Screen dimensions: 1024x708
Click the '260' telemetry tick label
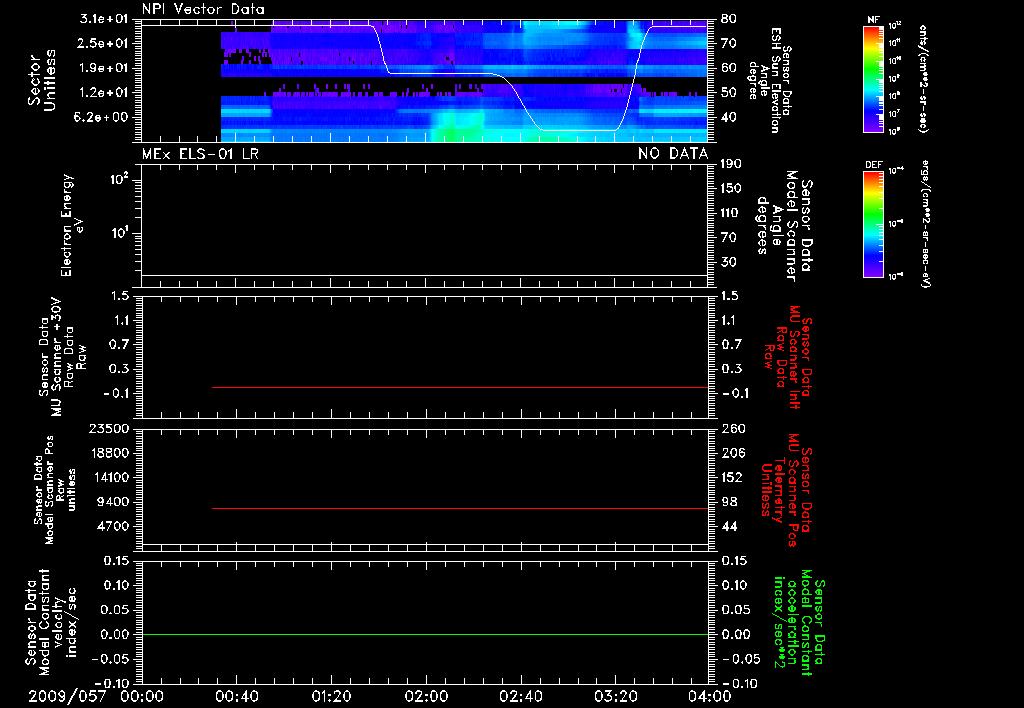tap(731, 429)
